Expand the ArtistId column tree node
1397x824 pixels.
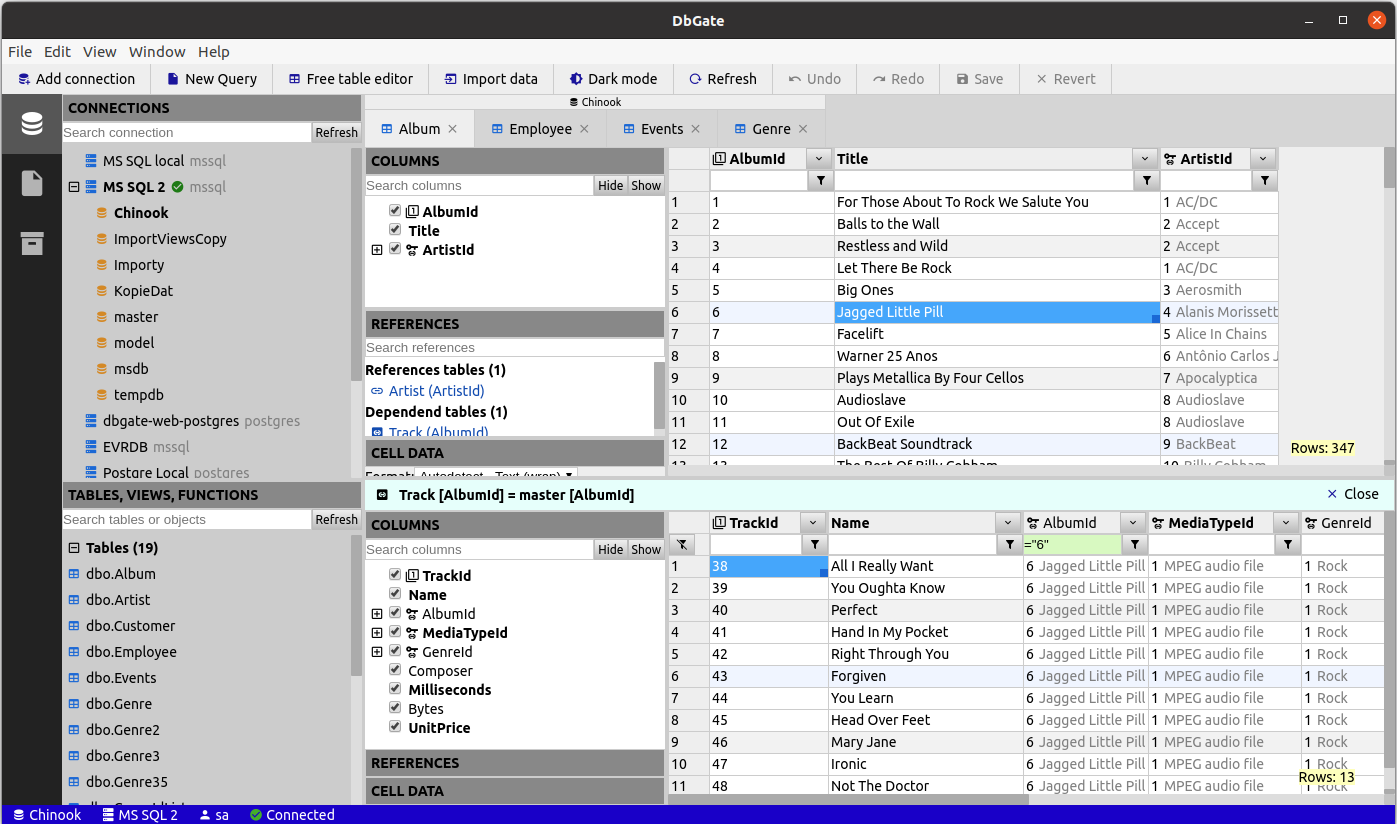click(377, 250)
